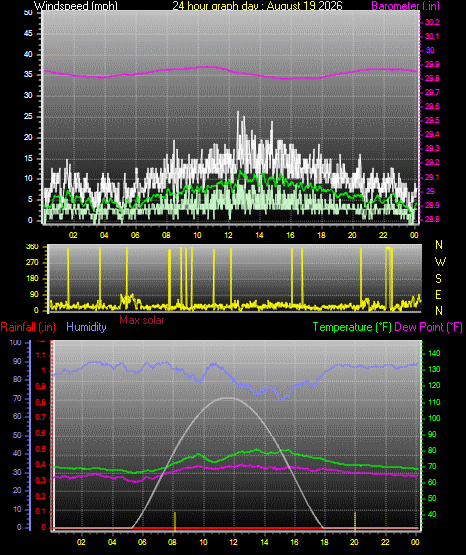The image size is (466, 555).
Task: Click the "360" wind direction axis value
Action: [x=32, y=247]
